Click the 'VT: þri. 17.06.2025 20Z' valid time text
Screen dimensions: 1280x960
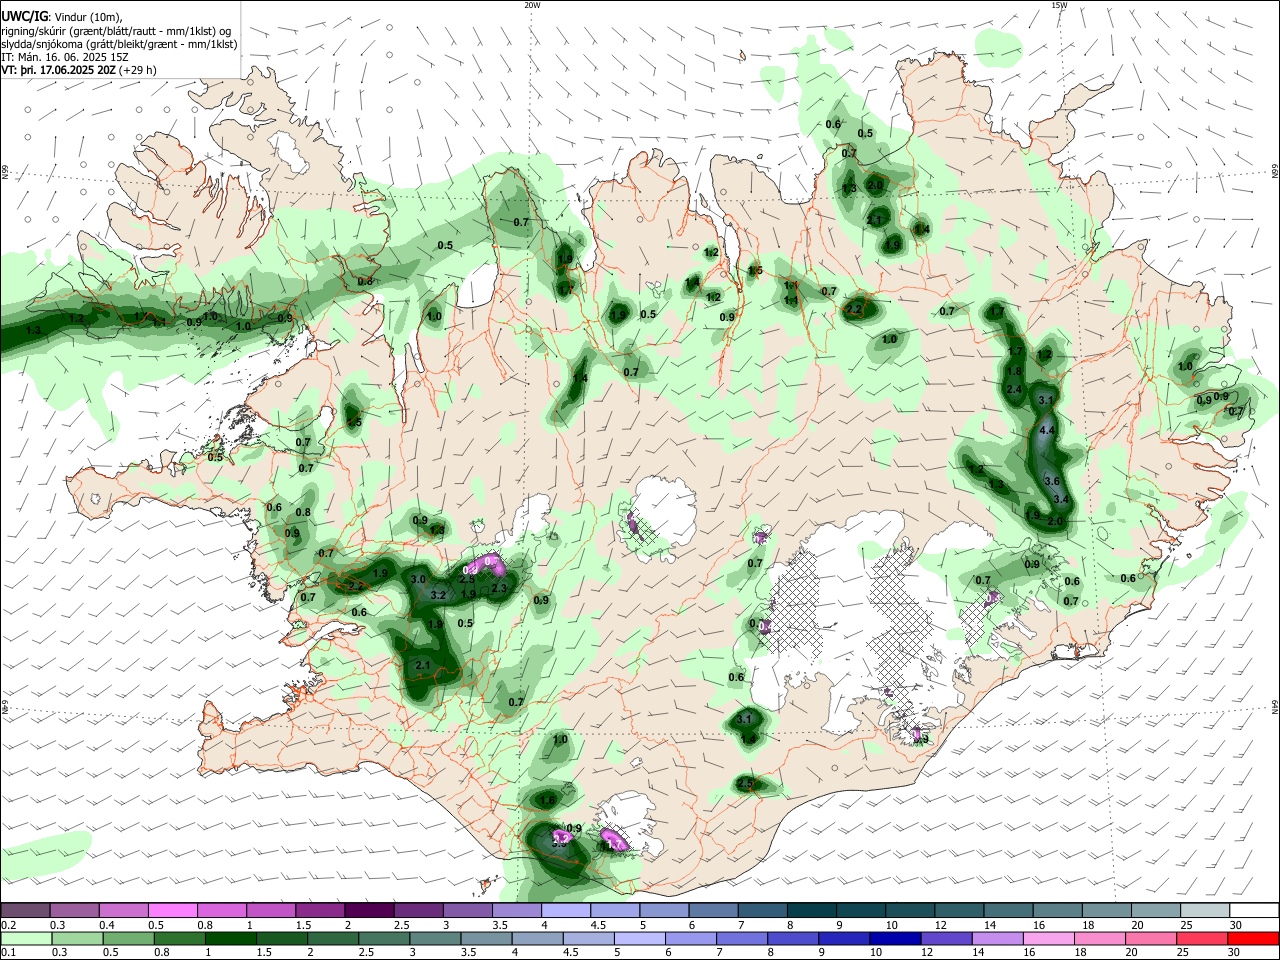pos(58,70)
